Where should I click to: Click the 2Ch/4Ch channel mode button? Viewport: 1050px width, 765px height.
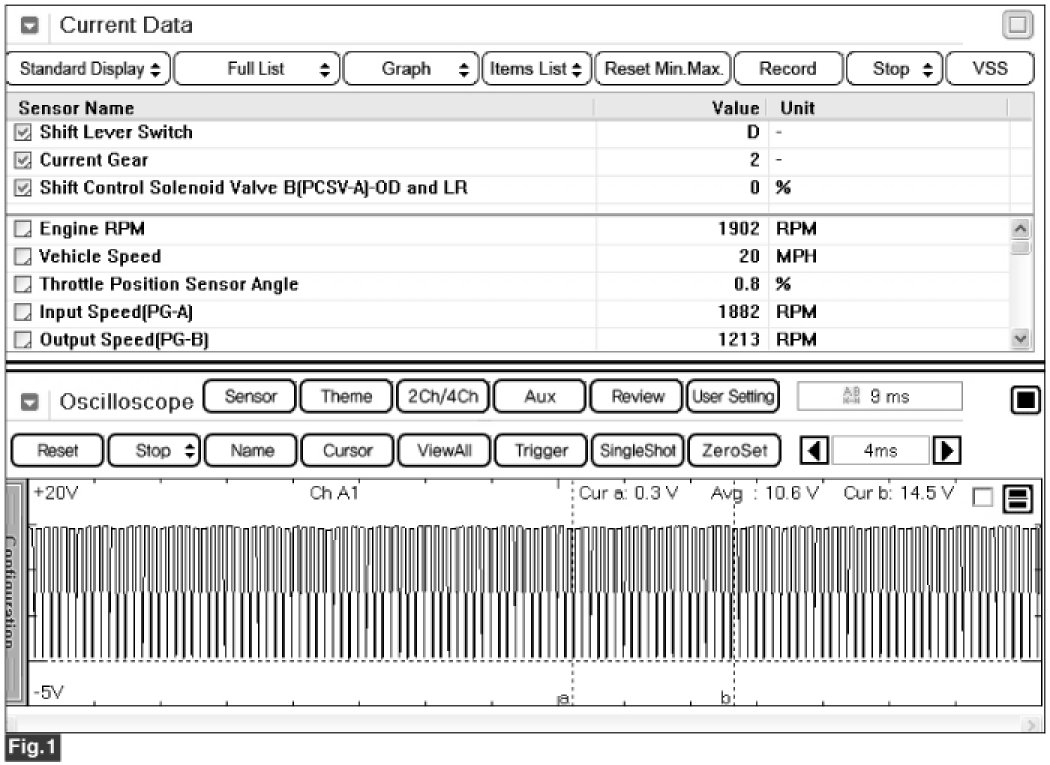443,397
